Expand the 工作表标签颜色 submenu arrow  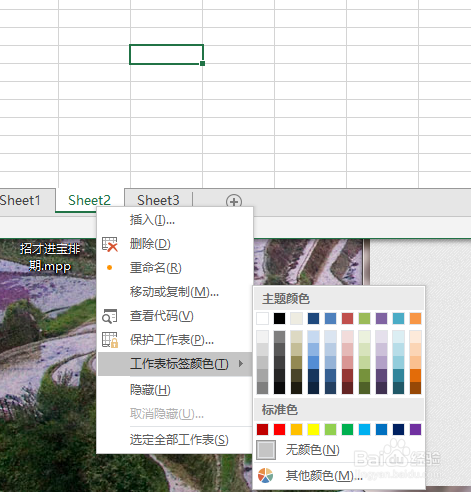click(241, 364)
